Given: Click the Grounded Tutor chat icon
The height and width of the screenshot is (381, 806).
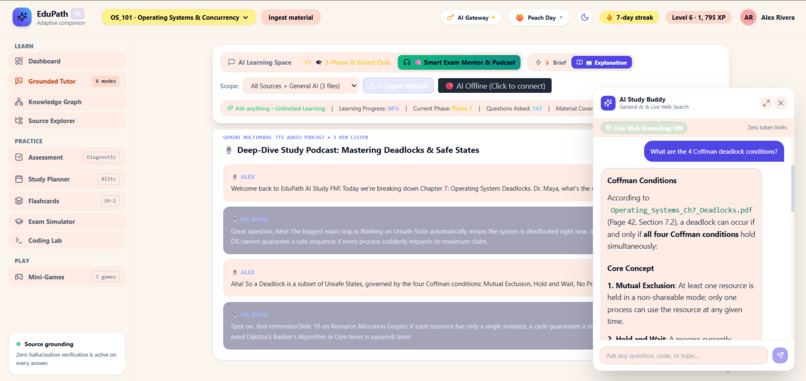Looking at the screenshot, I should 19,81.
